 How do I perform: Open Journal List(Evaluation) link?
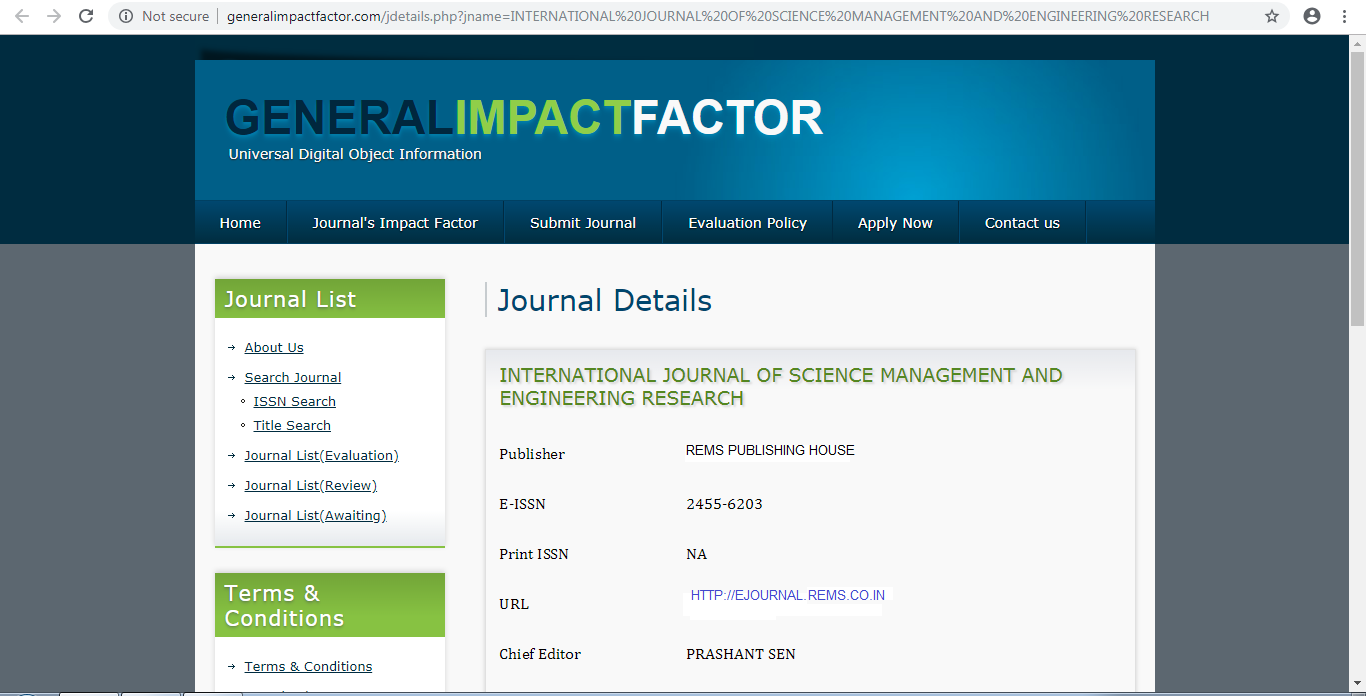point(321,455)
